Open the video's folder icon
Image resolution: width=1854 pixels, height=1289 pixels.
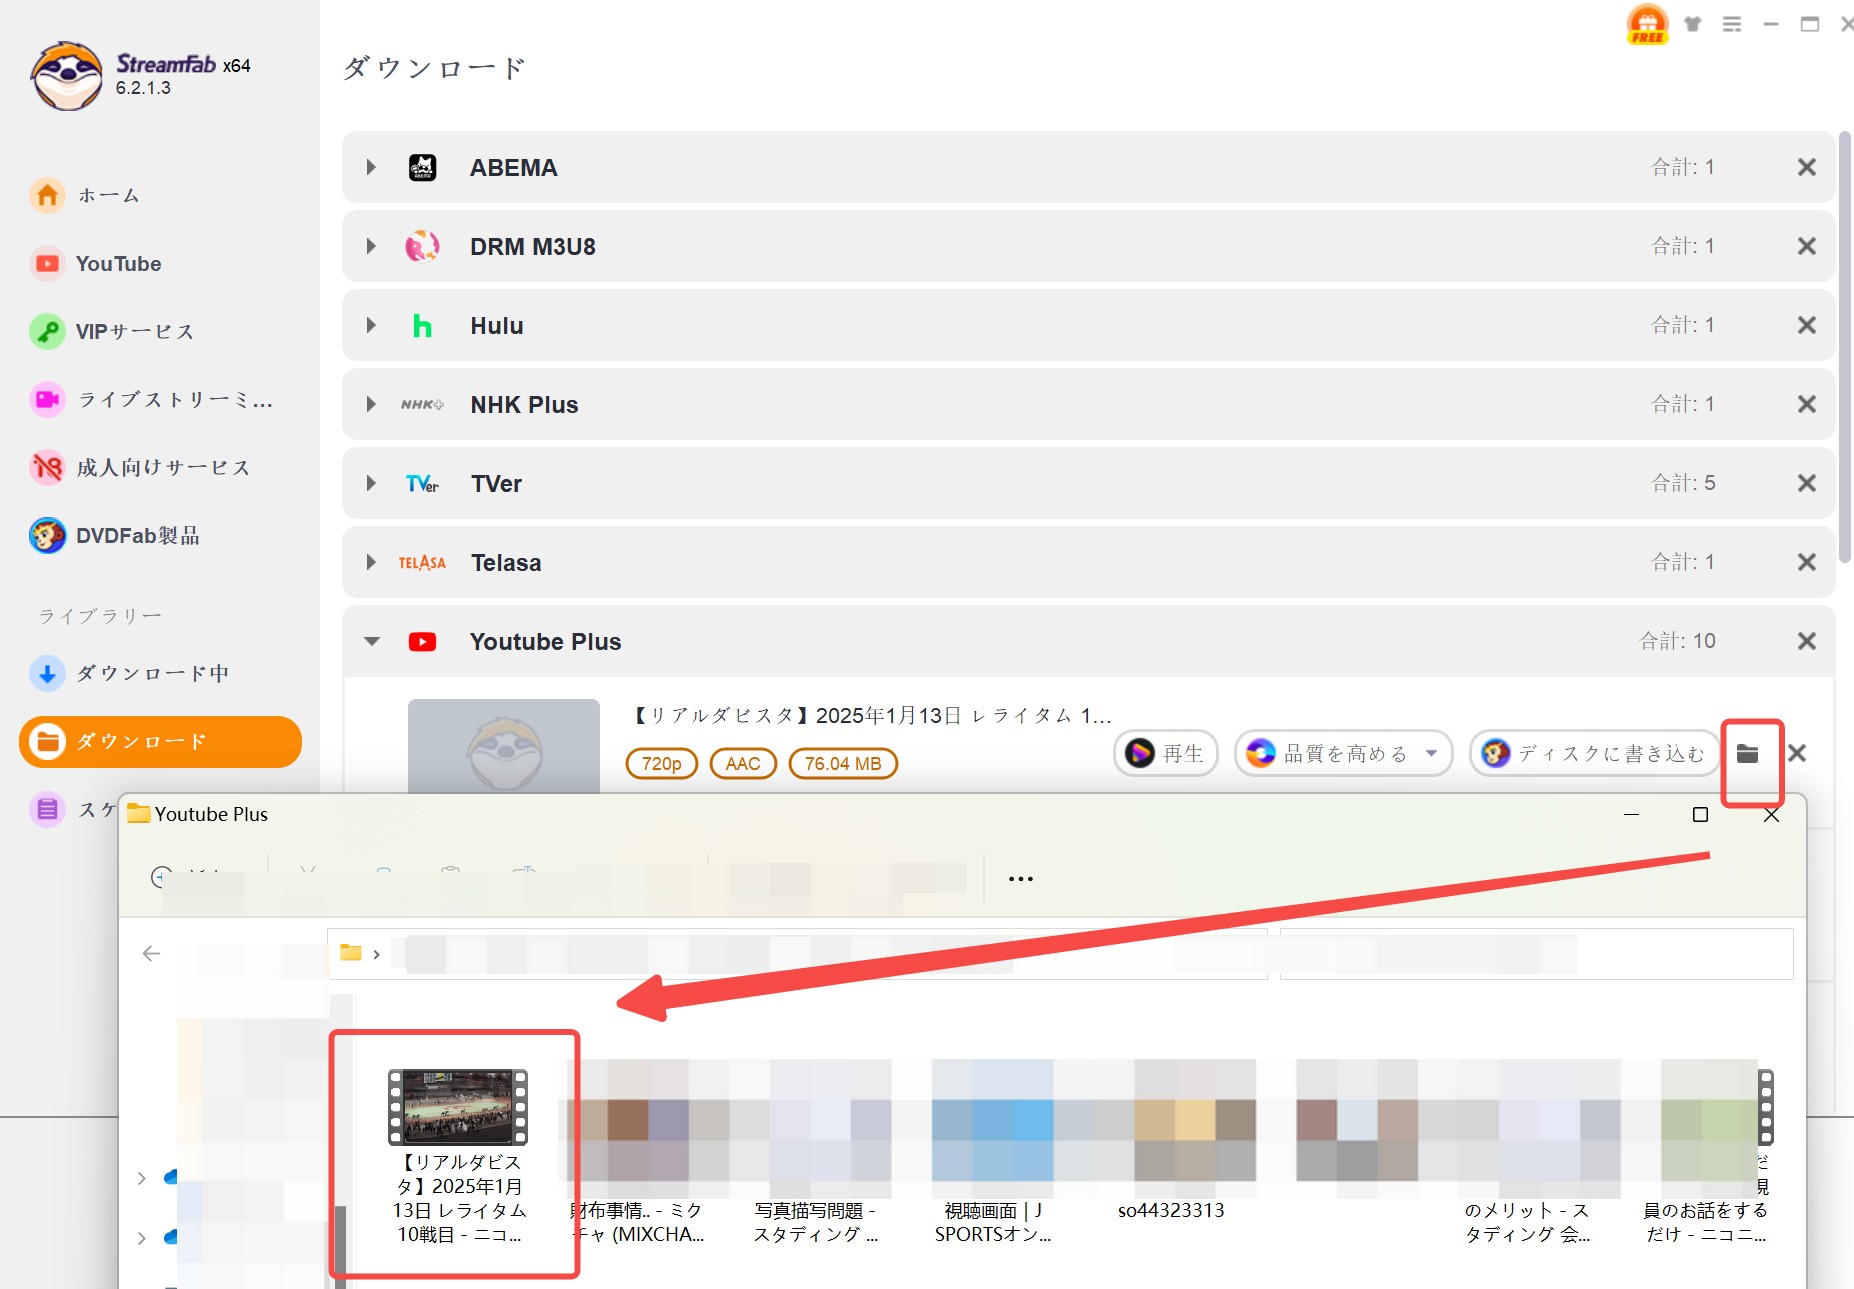pyautogui.click(x=1747, y=753)
